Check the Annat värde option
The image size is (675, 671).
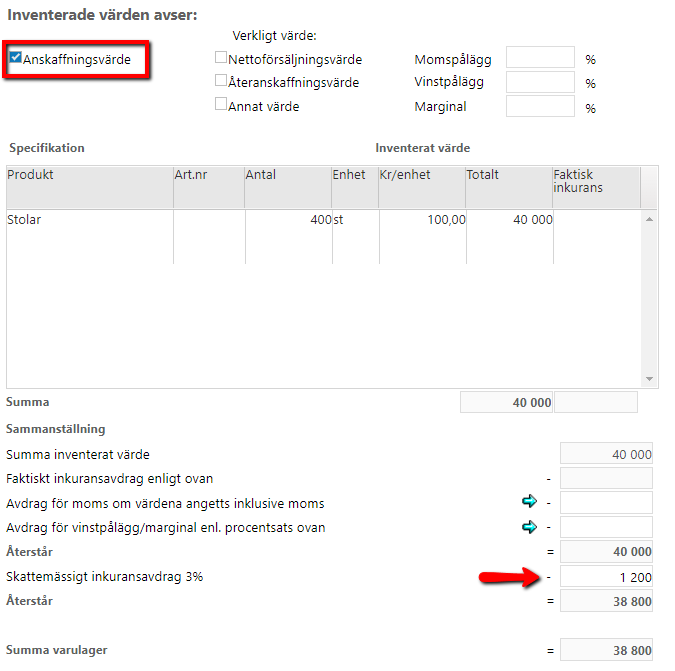(x=221, y=104)
